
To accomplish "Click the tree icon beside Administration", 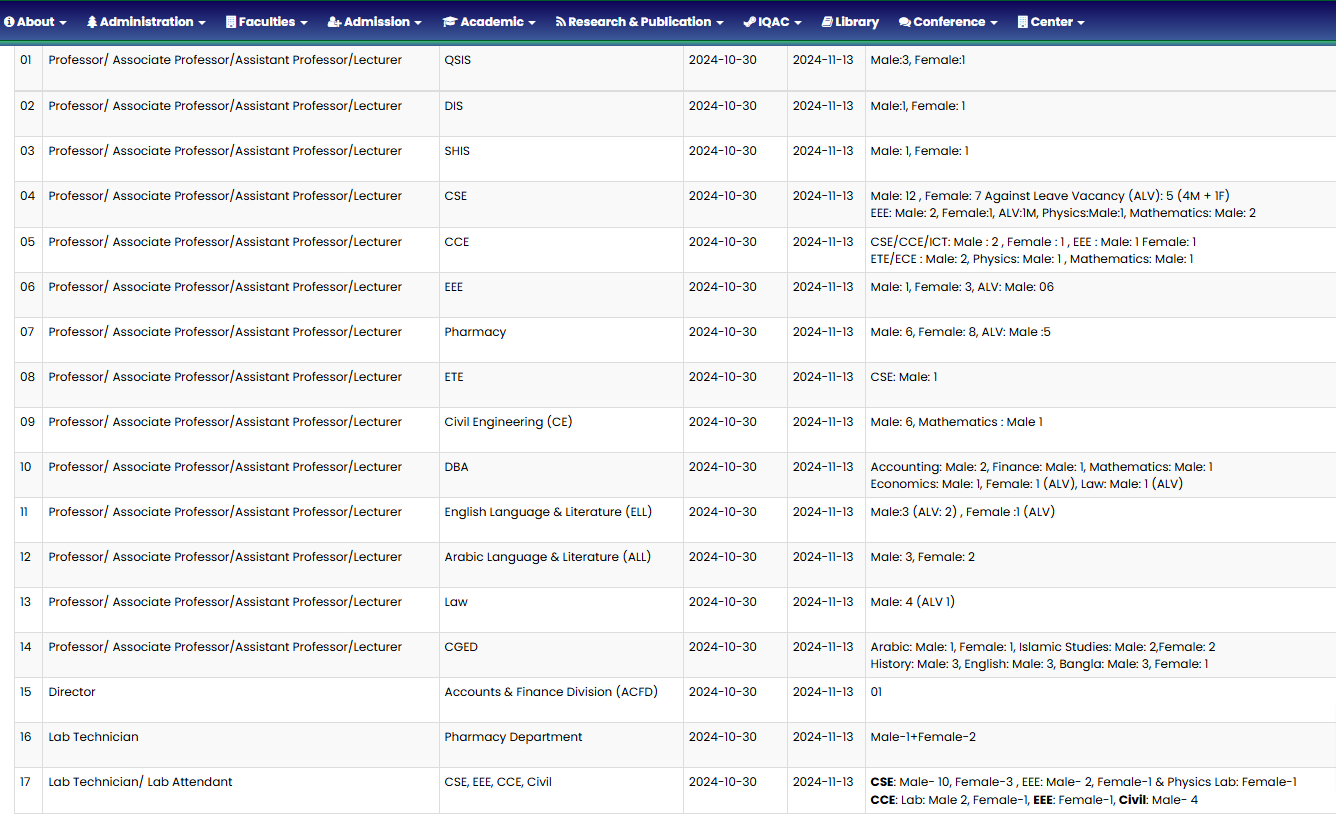I will coord(92,22).
